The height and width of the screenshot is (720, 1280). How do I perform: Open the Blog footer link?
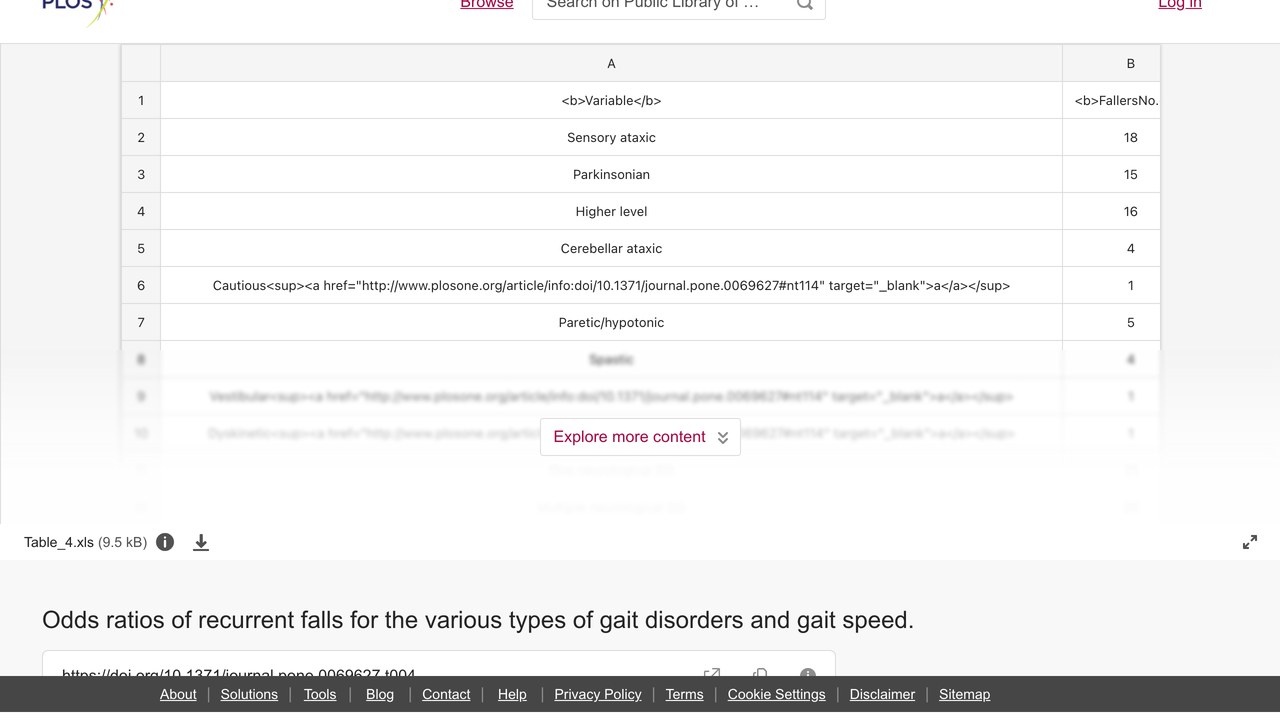point(380,694)
